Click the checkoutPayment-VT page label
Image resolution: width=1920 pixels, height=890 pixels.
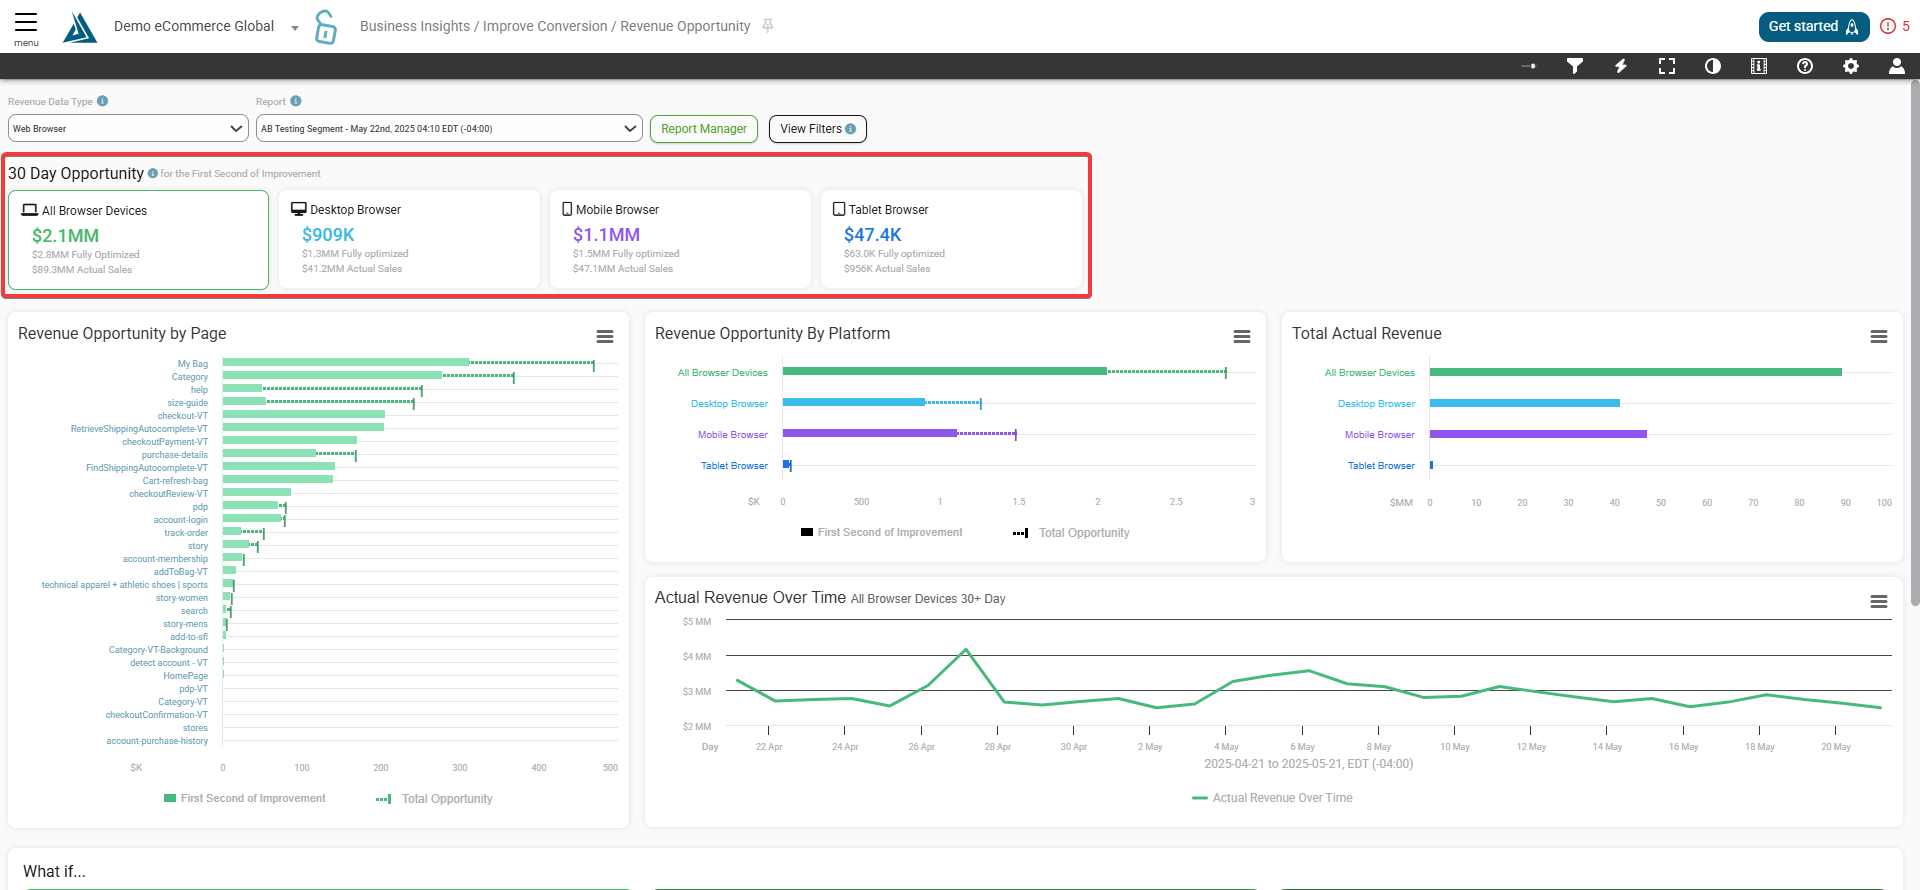click(x=165, y=442)
